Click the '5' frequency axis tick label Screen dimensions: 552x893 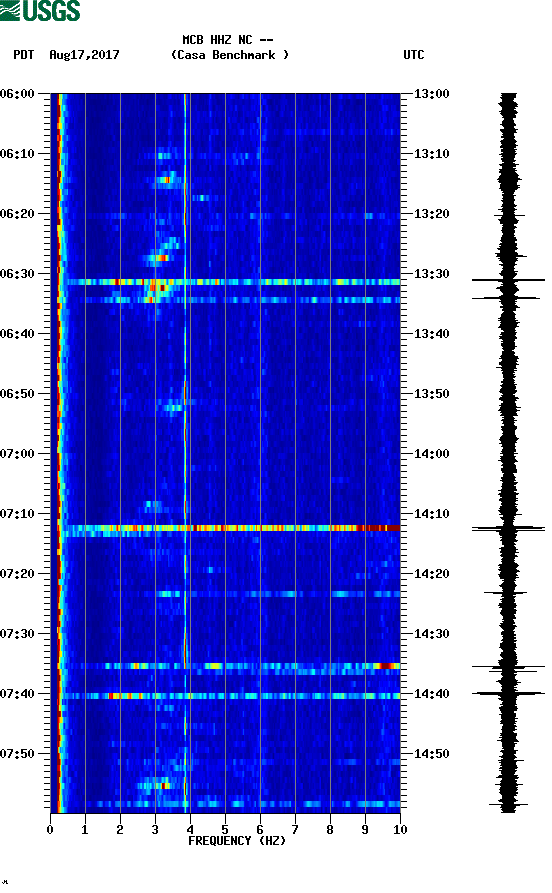tap(225, 830)
